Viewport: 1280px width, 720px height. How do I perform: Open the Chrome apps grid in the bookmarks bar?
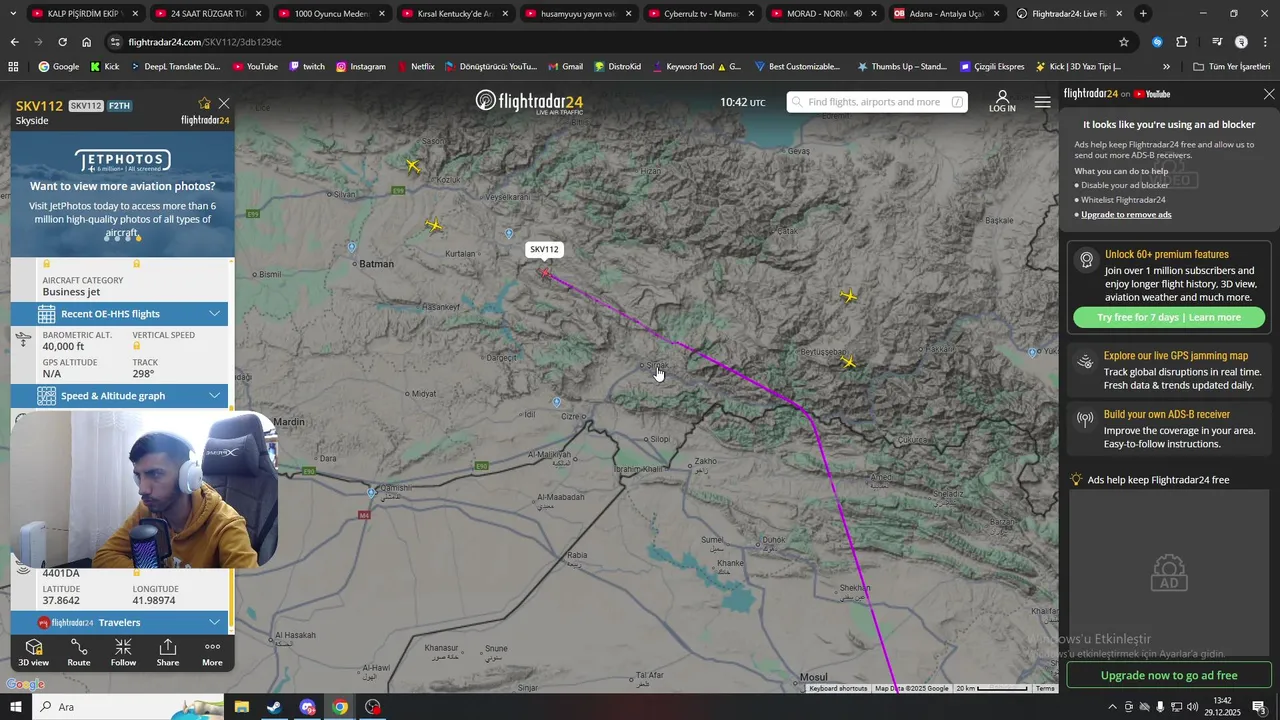point(13,66)
